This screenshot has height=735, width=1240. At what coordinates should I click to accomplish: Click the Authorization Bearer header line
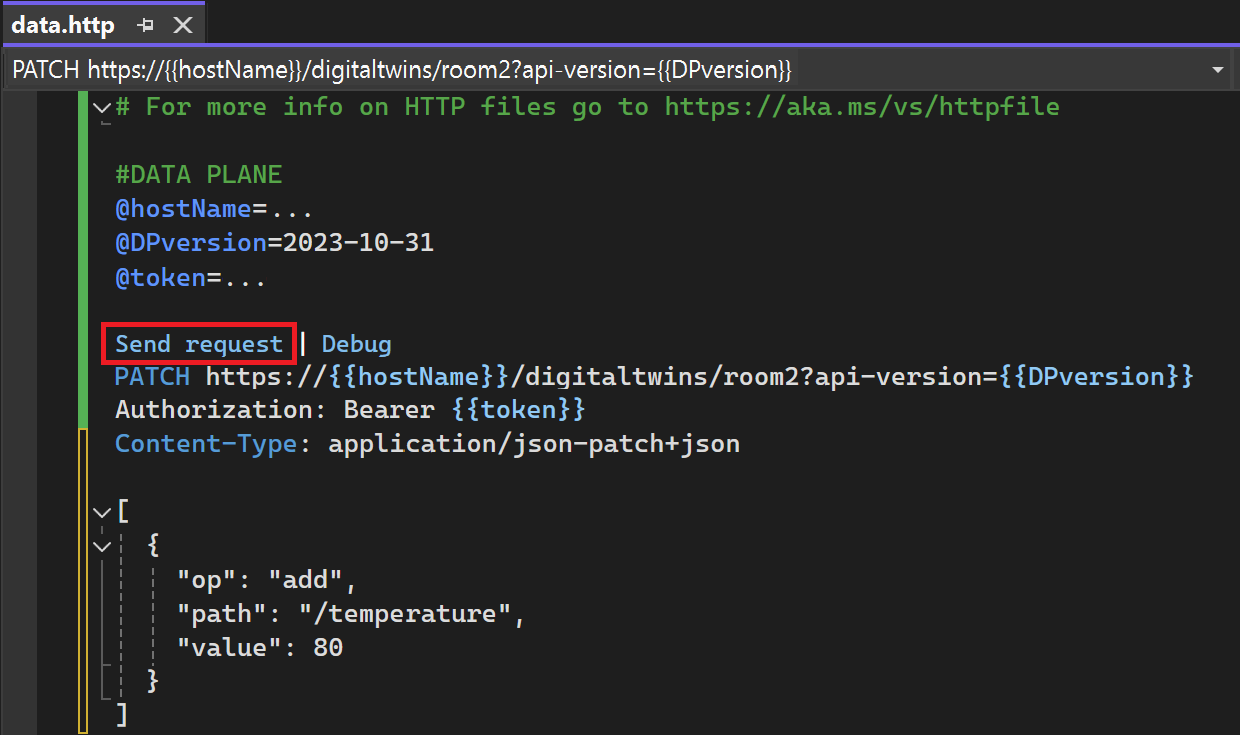point(350,409)
